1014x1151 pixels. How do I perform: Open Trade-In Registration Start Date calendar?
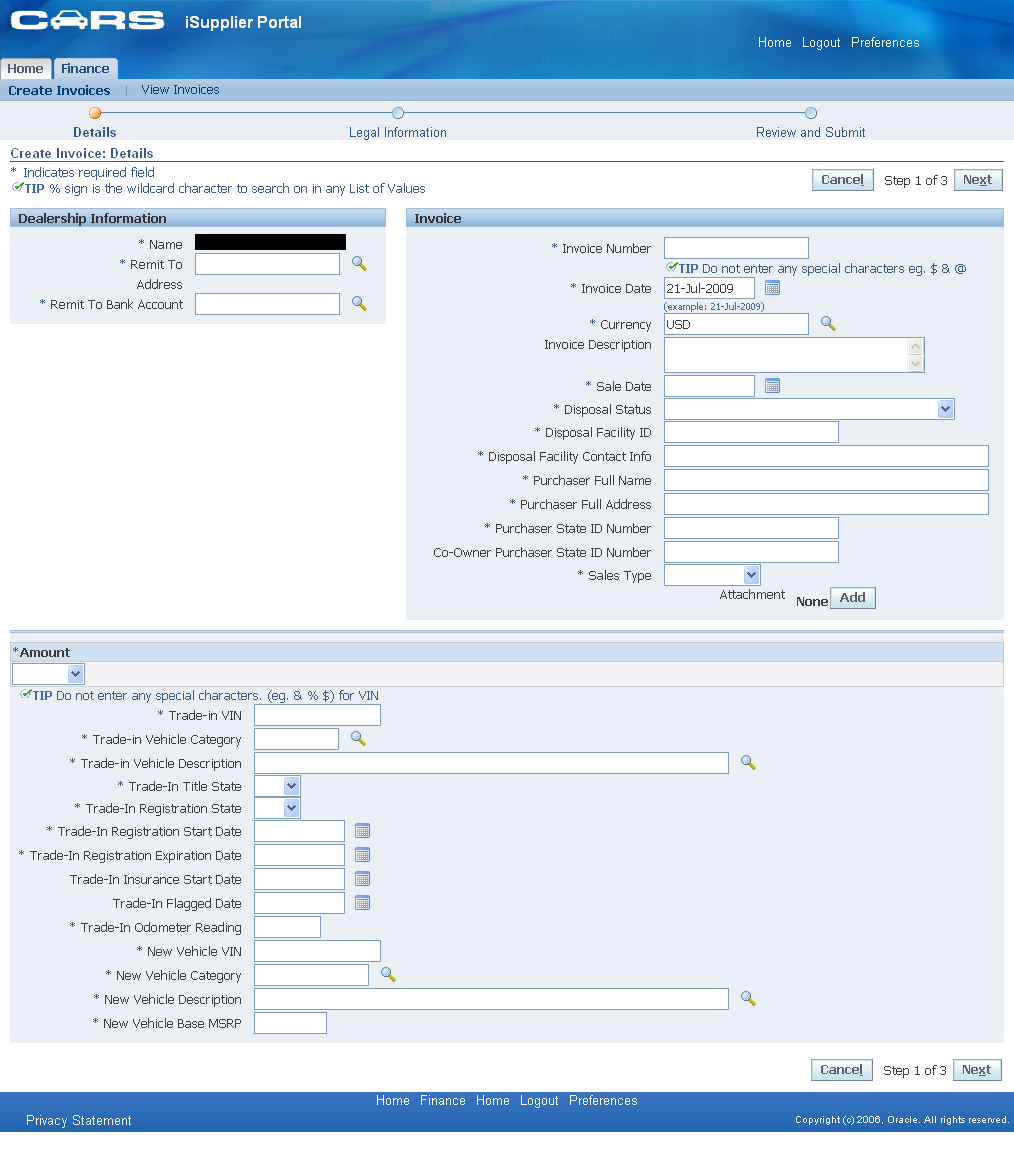point(362,831)
